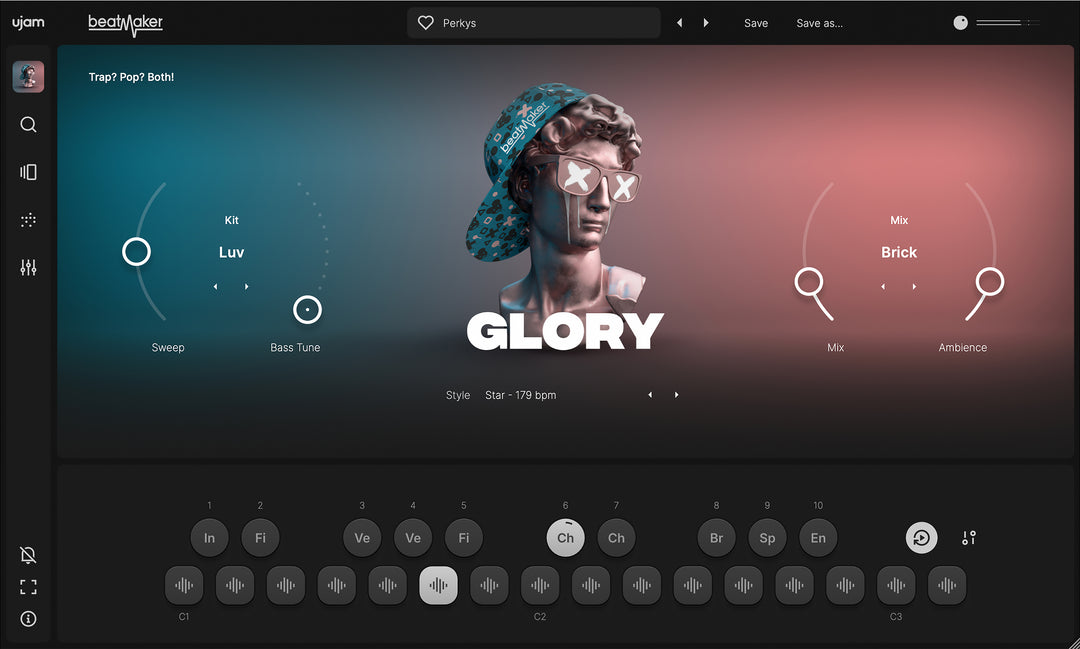Trigger pattern 7 Ch (Chorus) pad

click(x=616, y=538)
